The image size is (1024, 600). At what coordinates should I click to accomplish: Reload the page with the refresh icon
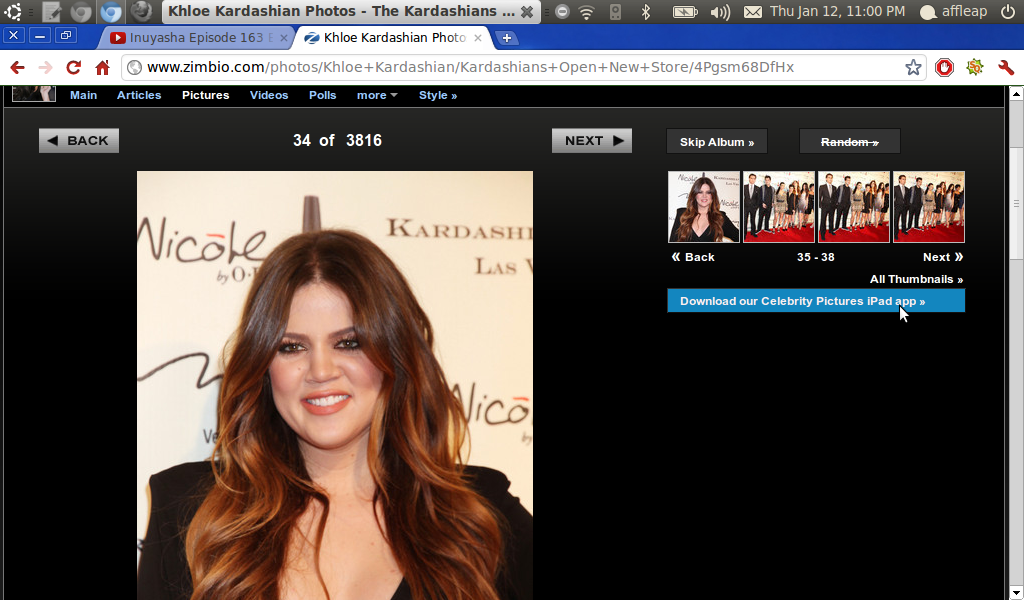pos(74,67)
